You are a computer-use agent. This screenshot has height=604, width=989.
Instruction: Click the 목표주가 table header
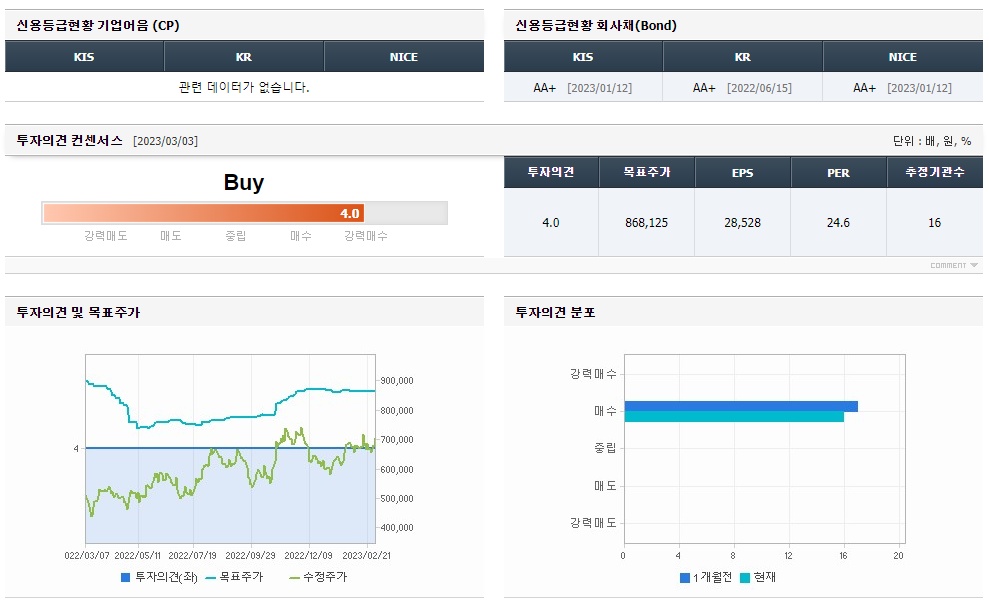[647, 172]
